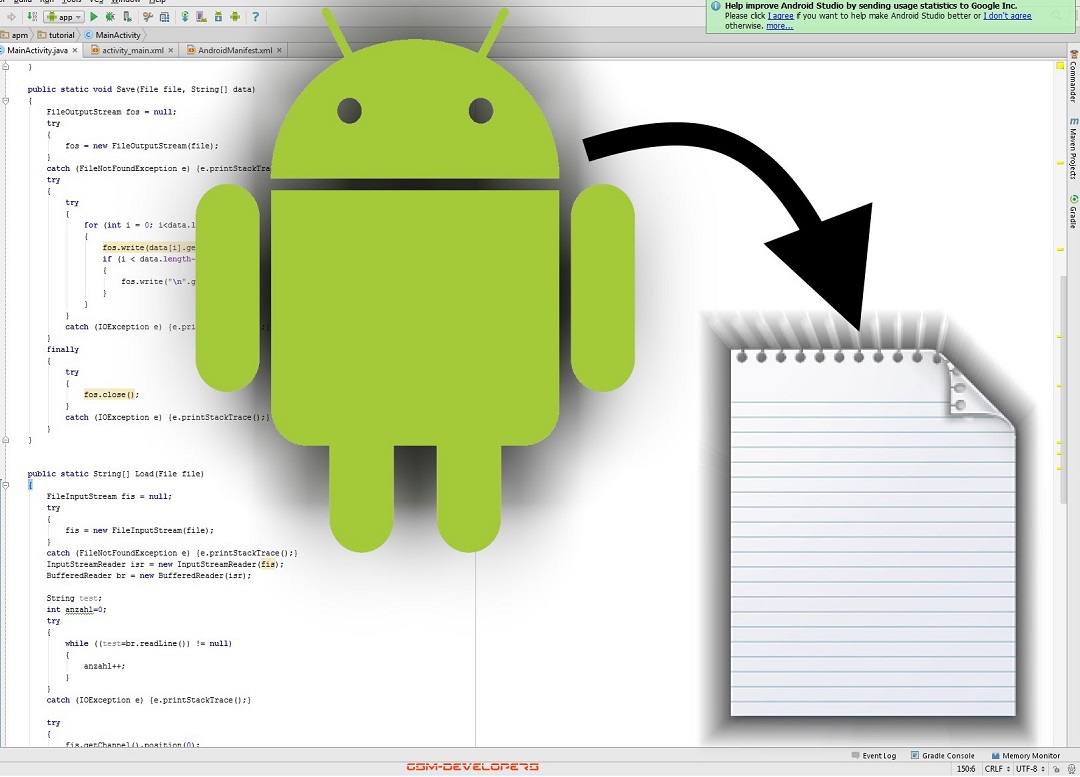The image size is (1080, 777).
Task: Open the AVD Manager icon
Action: coord(202,17)
